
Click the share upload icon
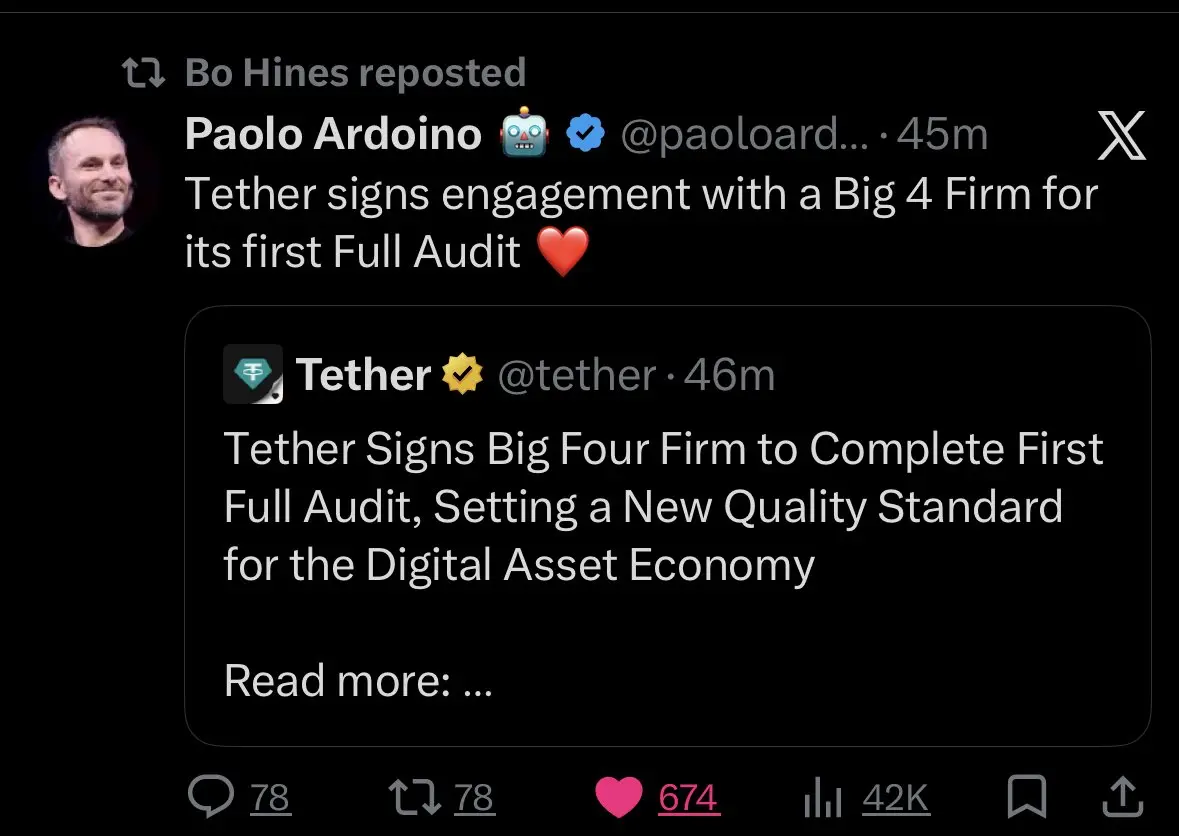coord(1122,797)
